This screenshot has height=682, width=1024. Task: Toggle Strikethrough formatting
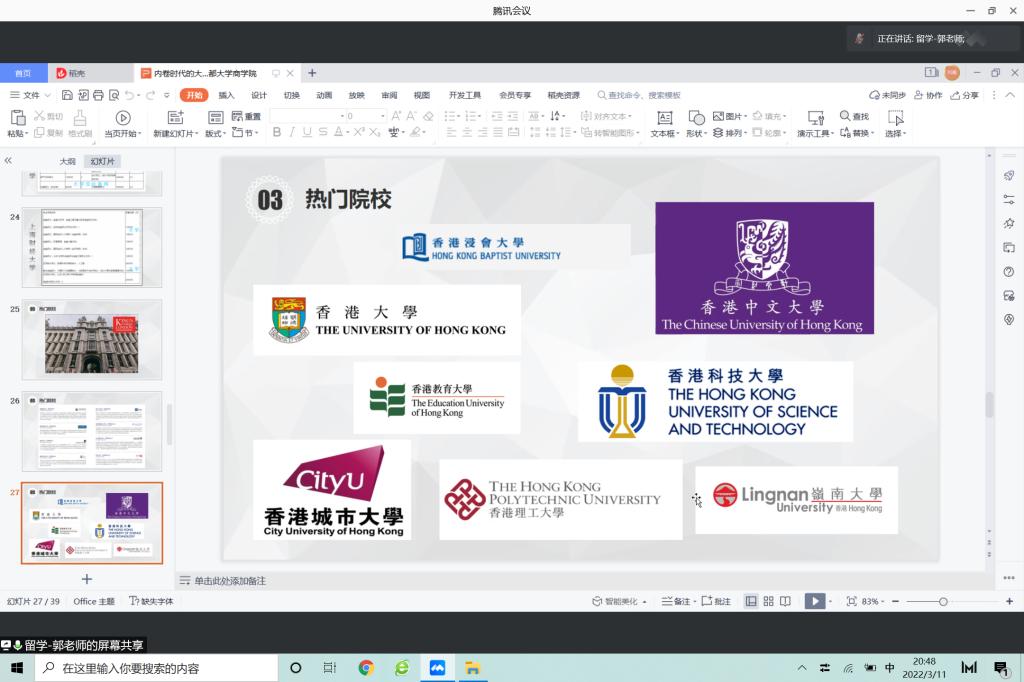click(323, 133)
